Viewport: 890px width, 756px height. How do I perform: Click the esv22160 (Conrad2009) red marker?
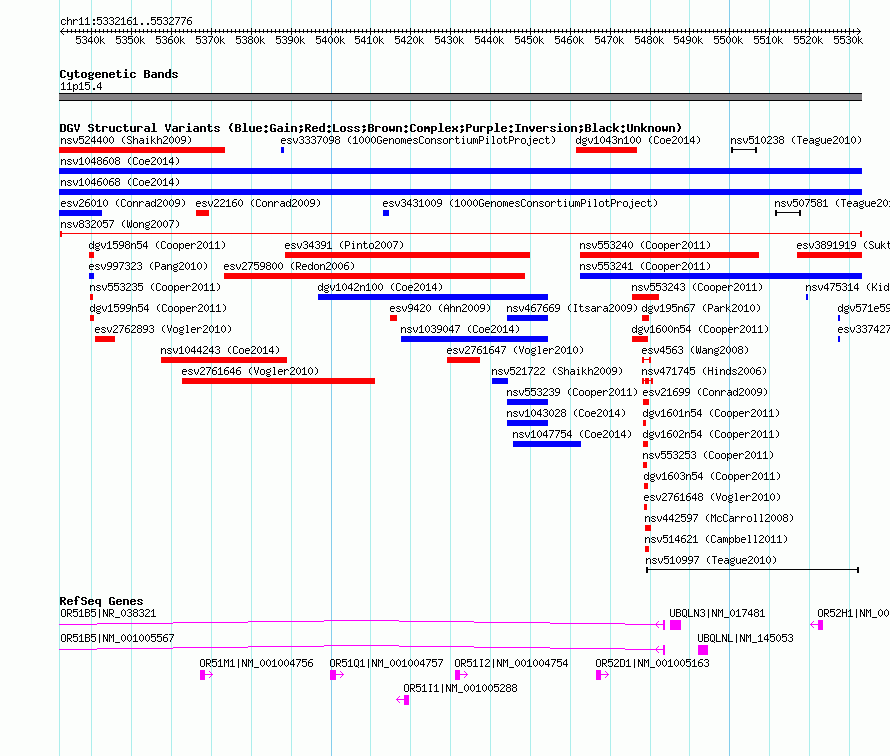click(x=202, y=213)
